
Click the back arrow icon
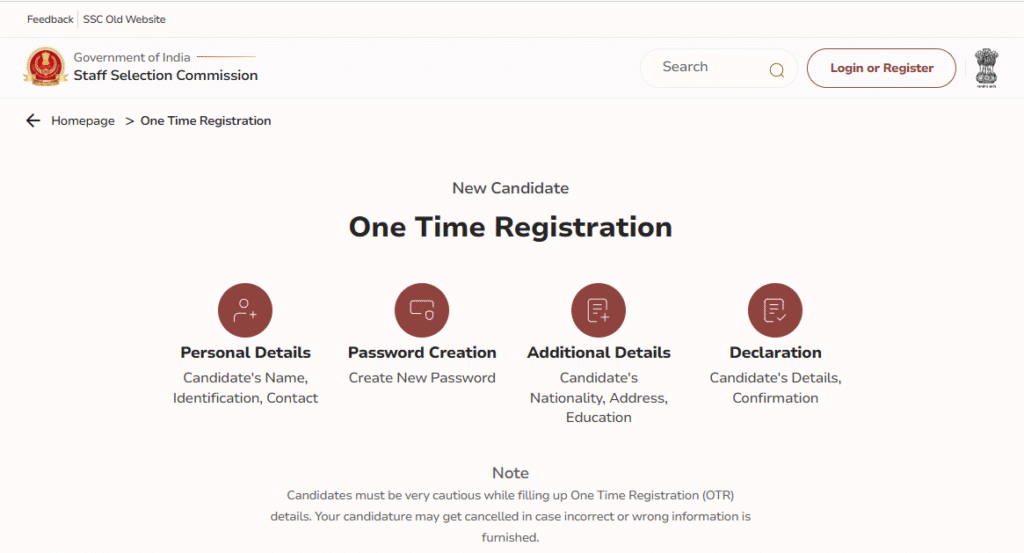[33, 121]
